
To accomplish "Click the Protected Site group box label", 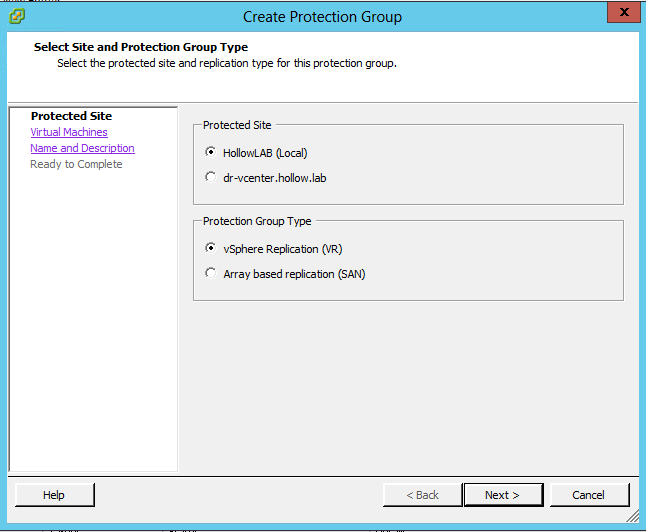I will [x=237, y=125].
